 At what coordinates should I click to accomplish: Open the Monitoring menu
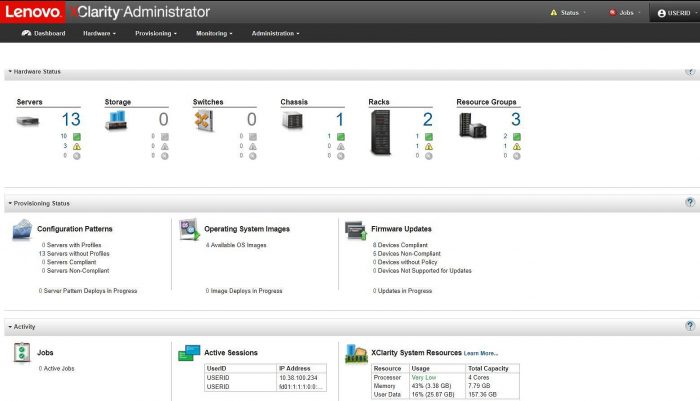(214, 33)
